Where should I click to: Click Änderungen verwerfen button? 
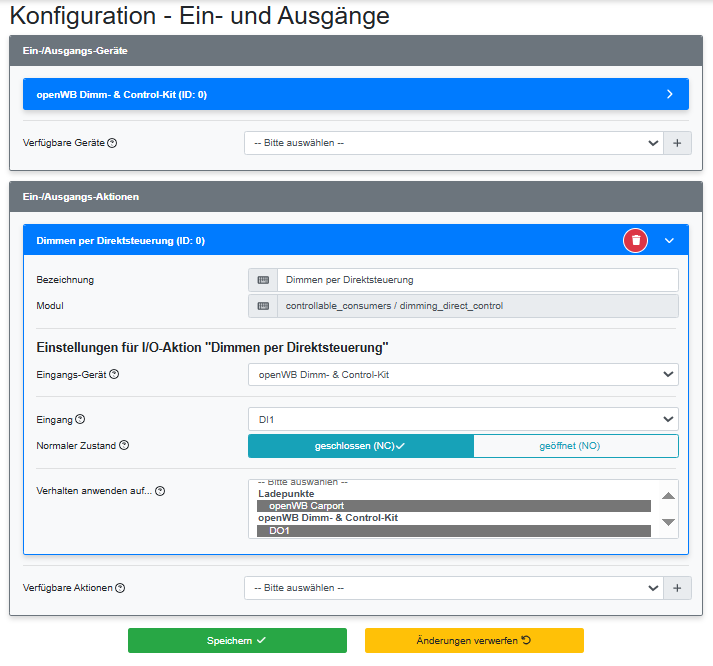click(x=474, y=641)
